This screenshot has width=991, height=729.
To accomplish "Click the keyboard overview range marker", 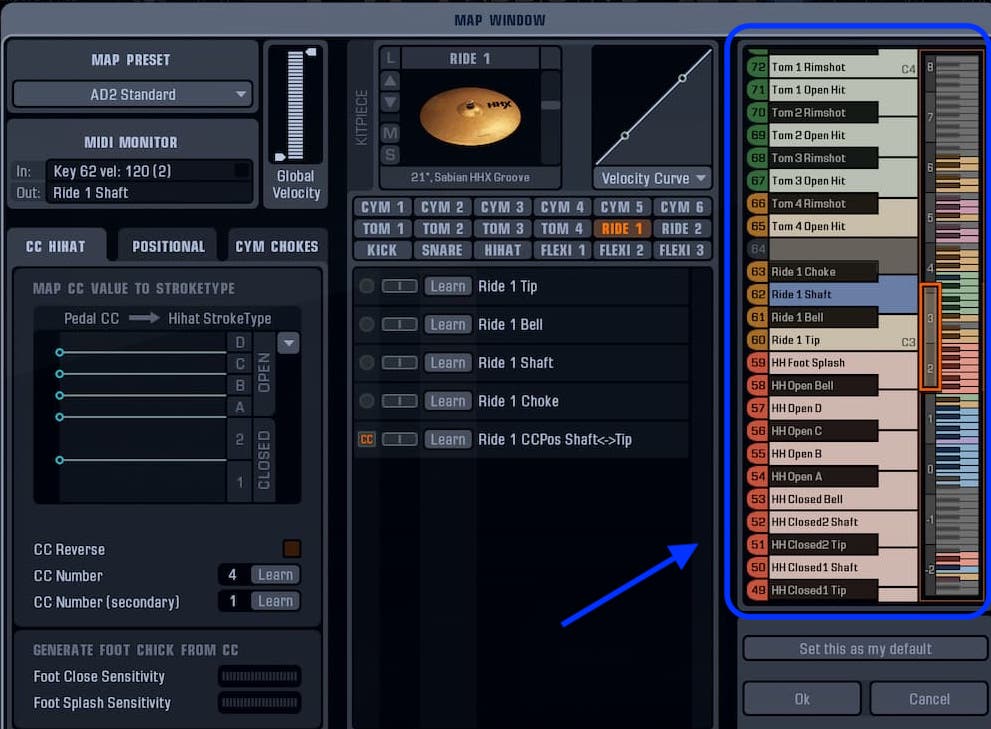I will click(930, 337).
